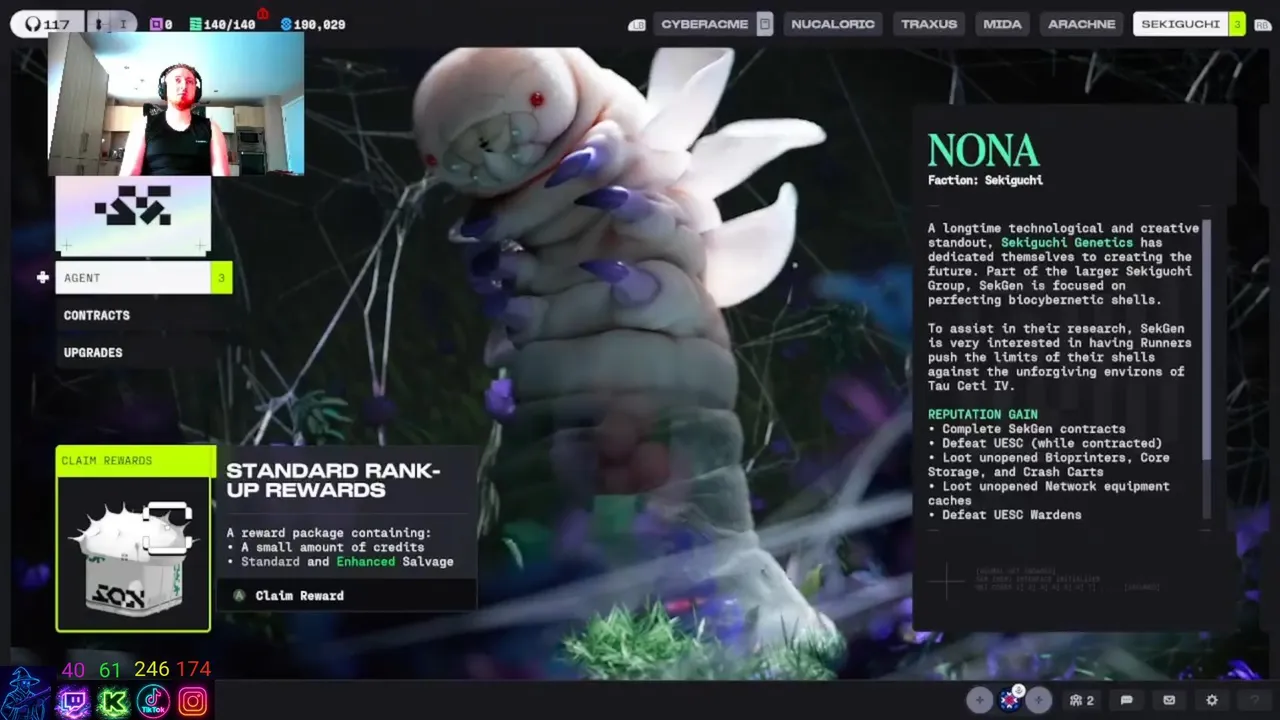This screenshot has height=720, width=1280.
Task: Click the TikTok icon in stream overlay
Action: [153, 702]
